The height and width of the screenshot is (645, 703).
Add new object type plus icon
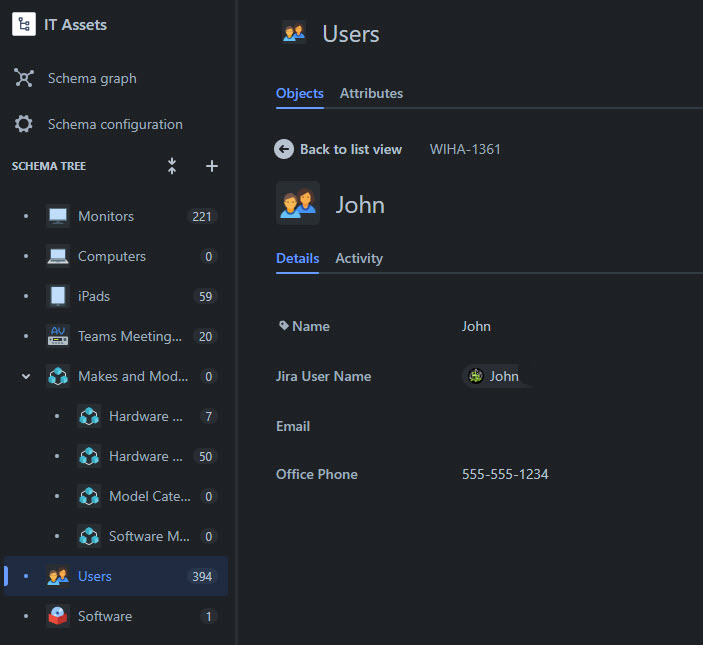212,166
